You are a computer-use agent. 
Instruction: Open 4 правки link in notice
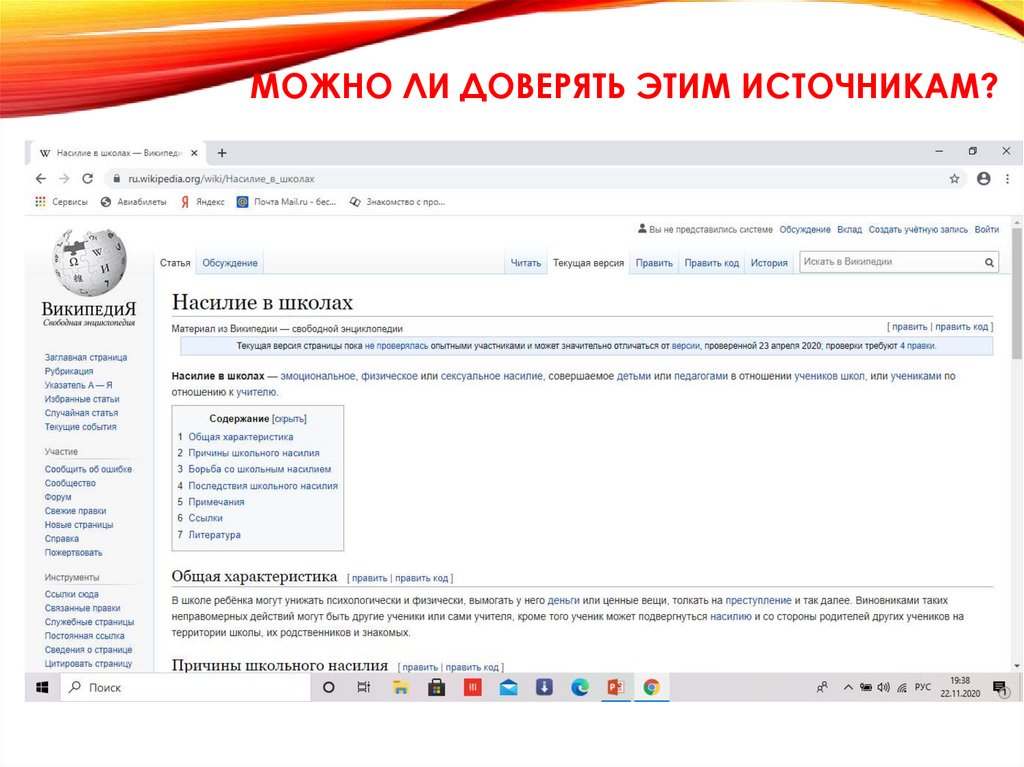pyautogui.click(x=917, y=346)
